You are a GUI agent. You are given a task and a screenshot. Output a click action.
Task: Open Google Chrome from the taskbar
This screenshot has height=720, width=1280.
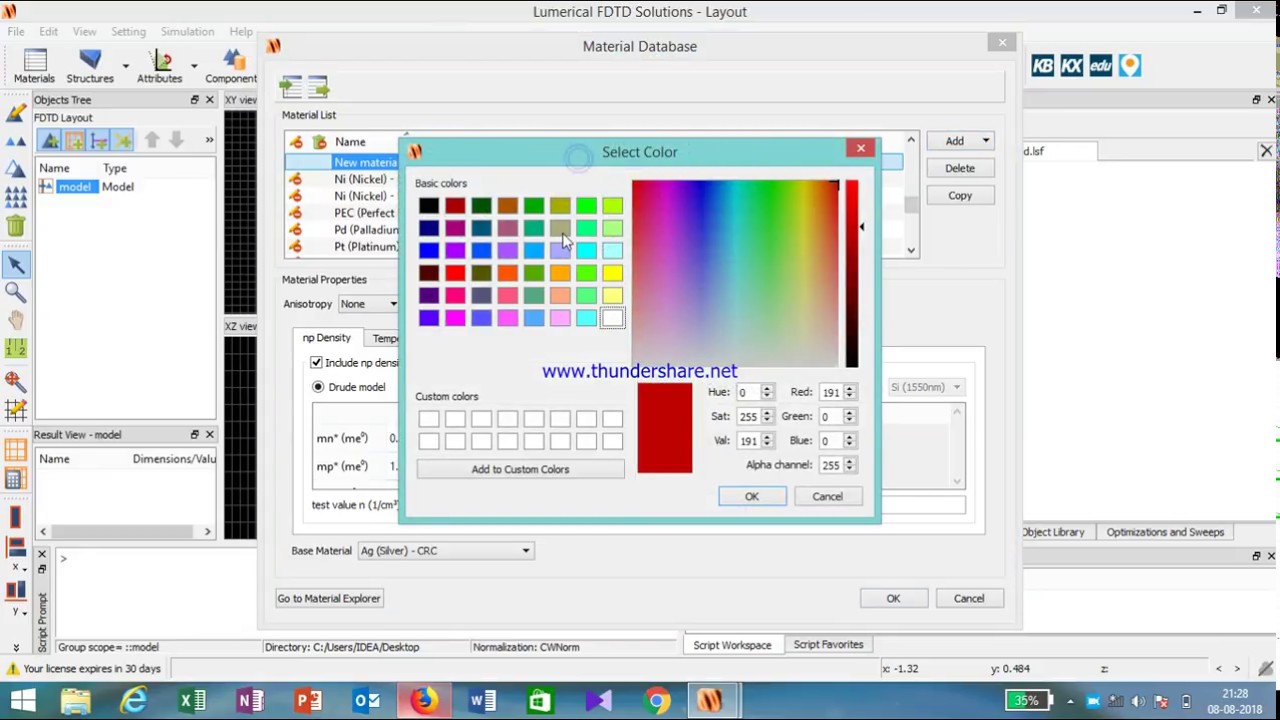point(657,701)
